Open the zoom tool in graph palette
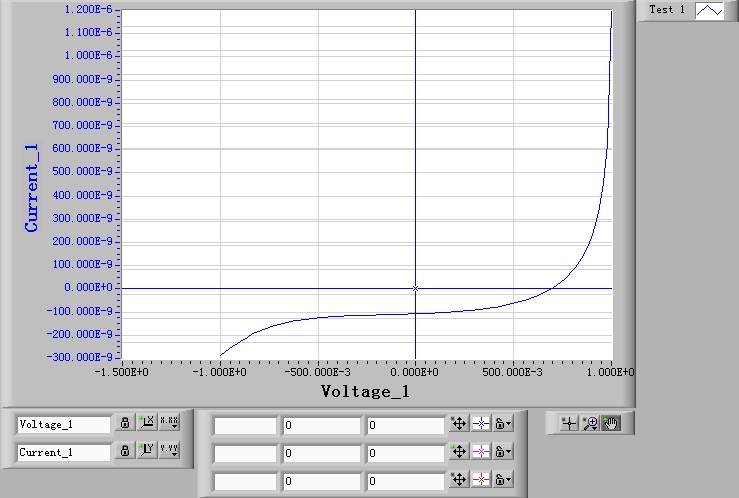Viewport: 739px width, 498px height. [x=590, y=423]
